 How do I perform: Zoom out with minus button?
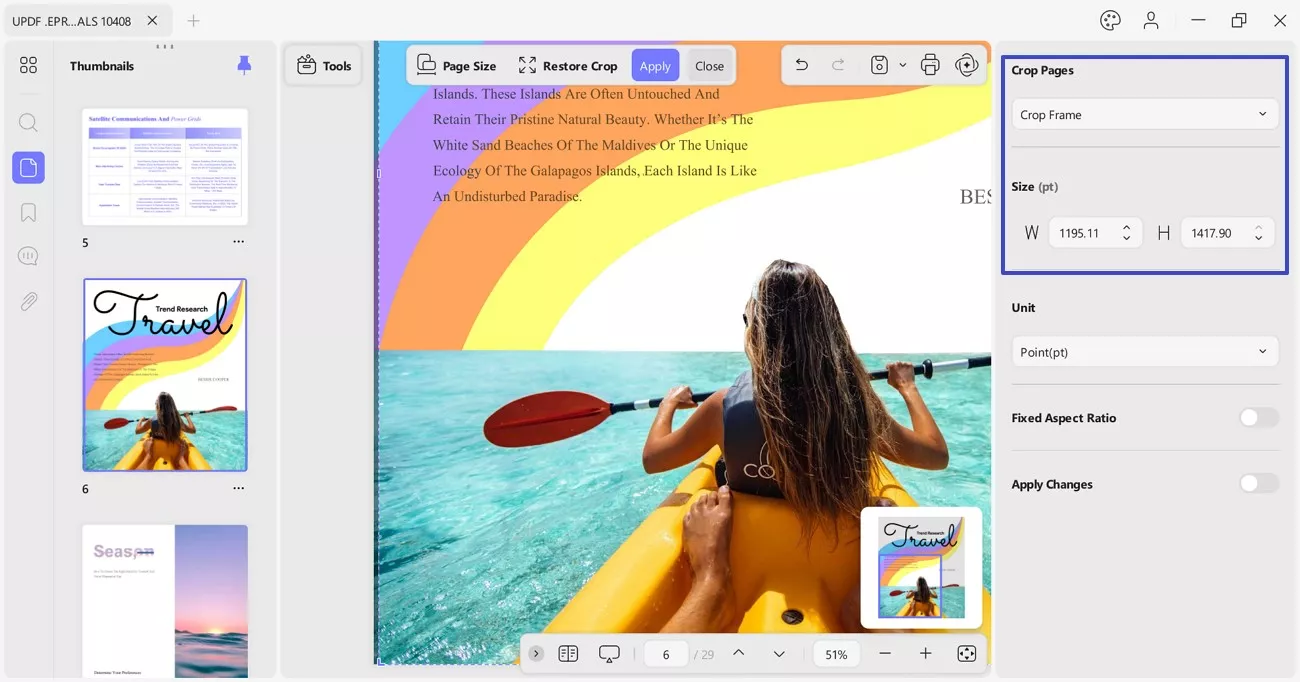(x=885, y=653)
